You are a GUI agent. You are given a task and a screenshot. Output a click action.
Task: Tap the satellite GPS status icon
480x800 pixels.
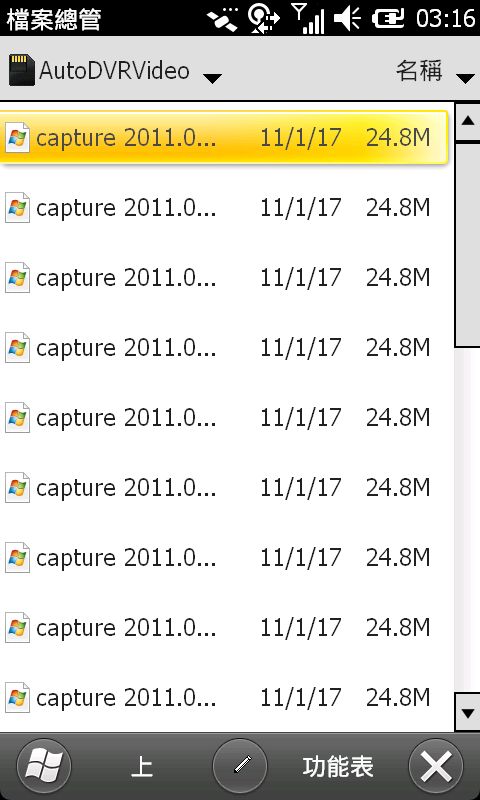coord(223,19)
